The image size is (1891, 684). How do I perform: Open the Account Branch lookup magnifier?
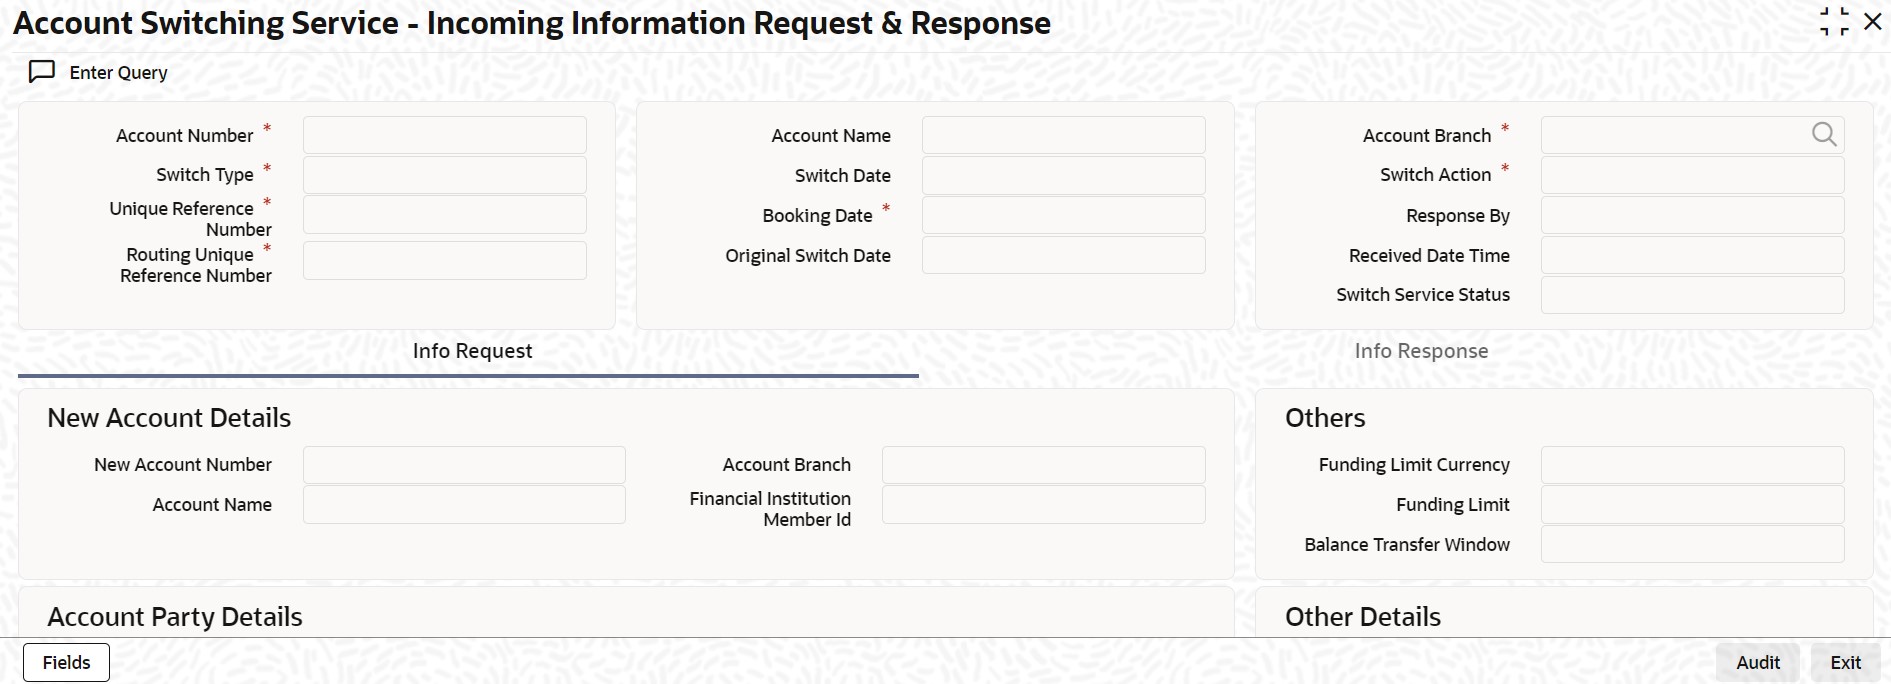[1824, 134]
